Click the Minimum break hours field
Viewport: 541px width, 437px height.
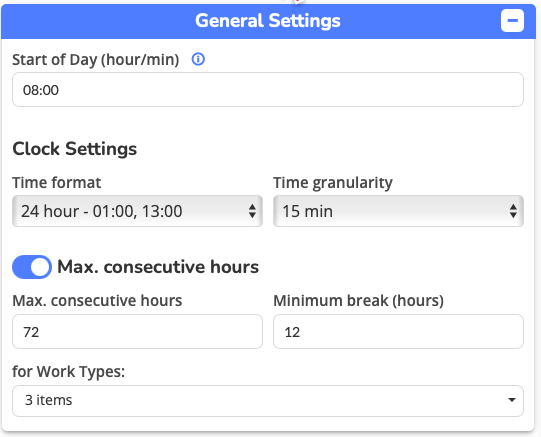[399, 331]
